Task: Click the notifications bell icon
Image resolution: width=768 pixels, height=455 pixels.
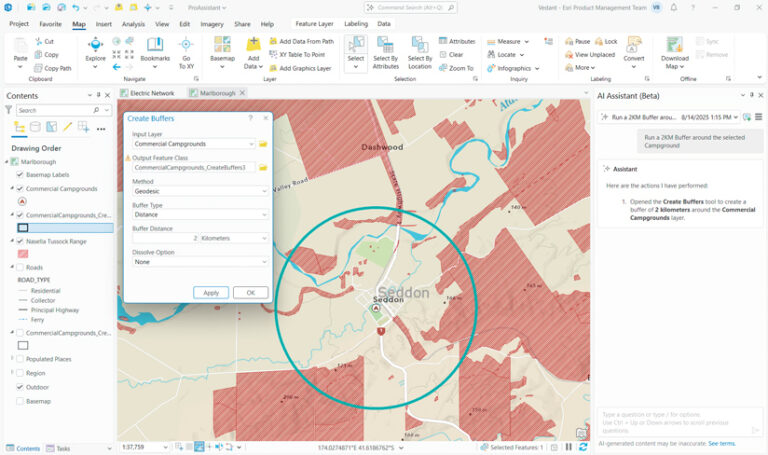Action: pos(674,8)
